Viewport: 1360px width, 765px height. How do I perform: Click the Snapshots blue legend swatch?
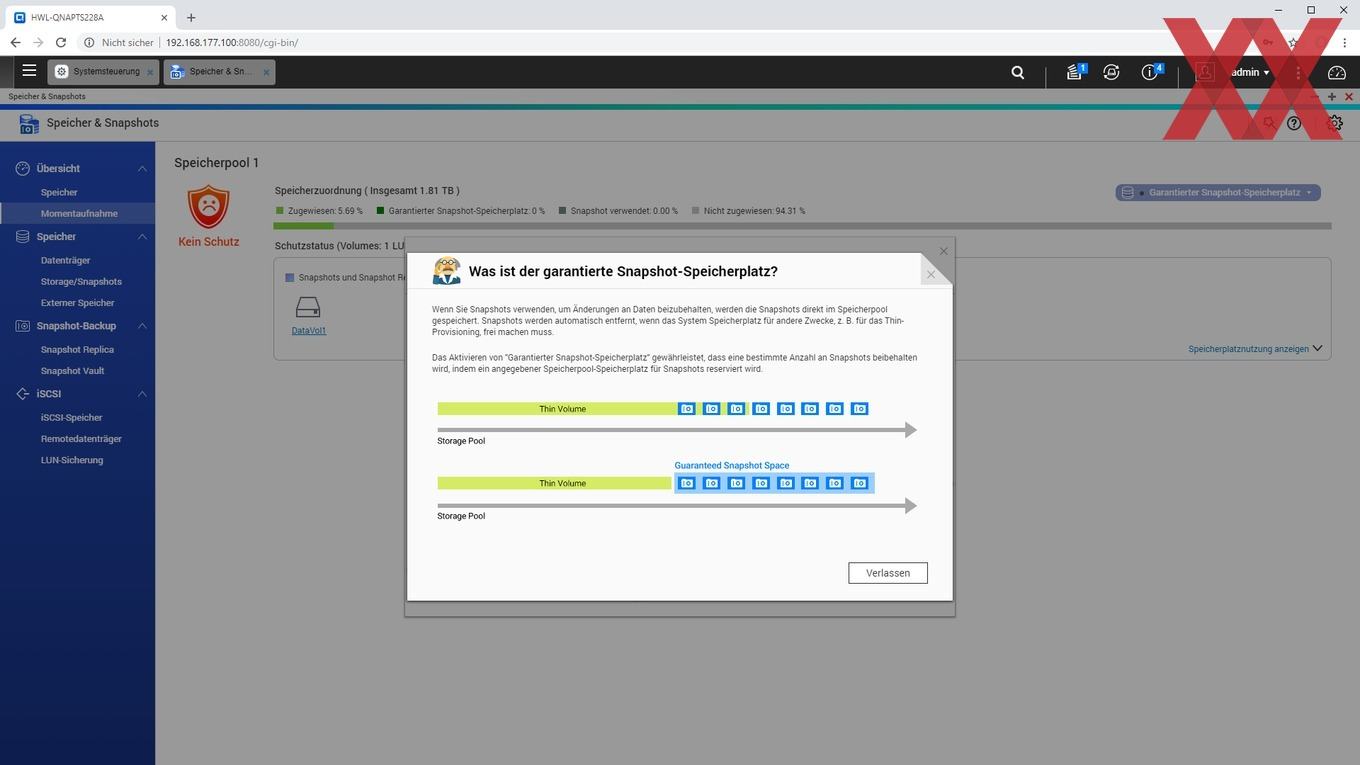point(290,277)
